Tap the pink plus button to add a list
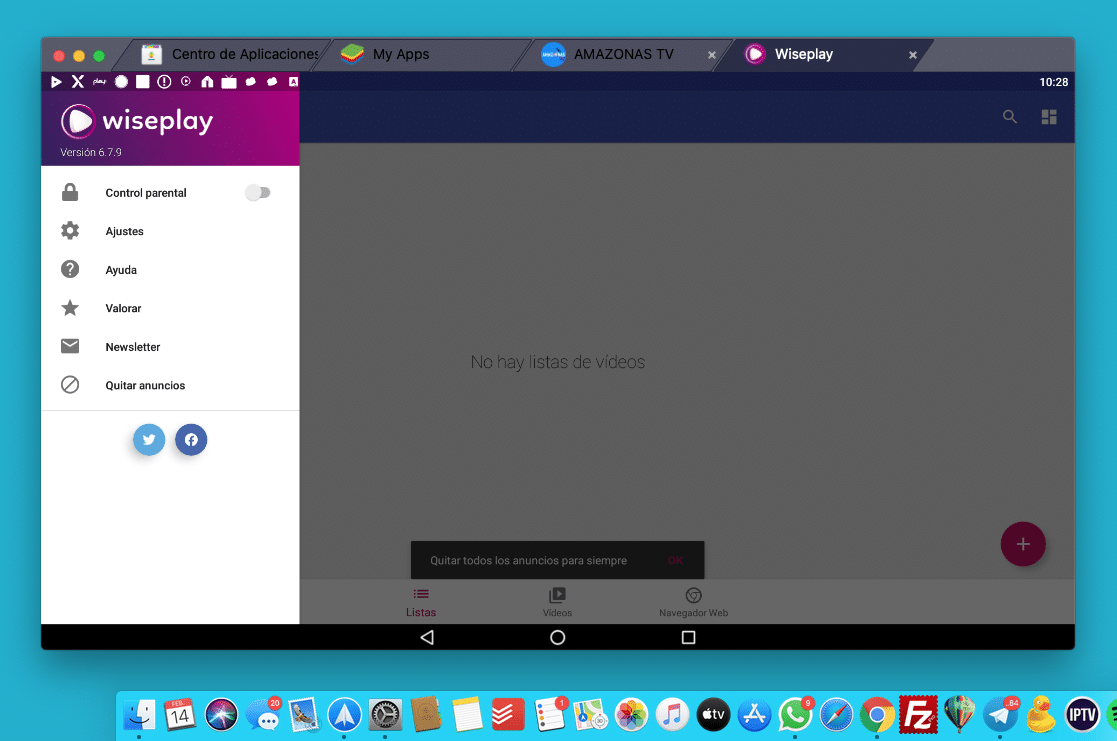This screenshot has width=1117, height=741. coord(1022,544)
